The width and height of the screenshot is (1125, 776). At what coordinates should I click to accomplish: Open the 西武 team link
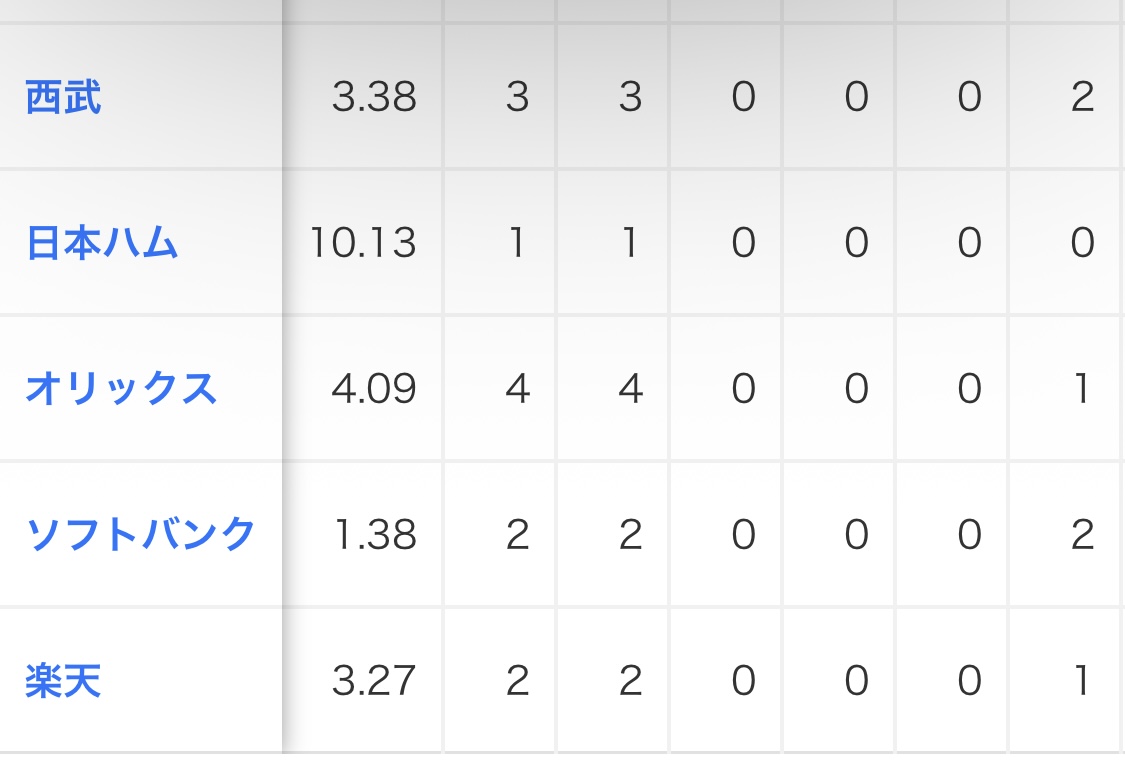63,98
